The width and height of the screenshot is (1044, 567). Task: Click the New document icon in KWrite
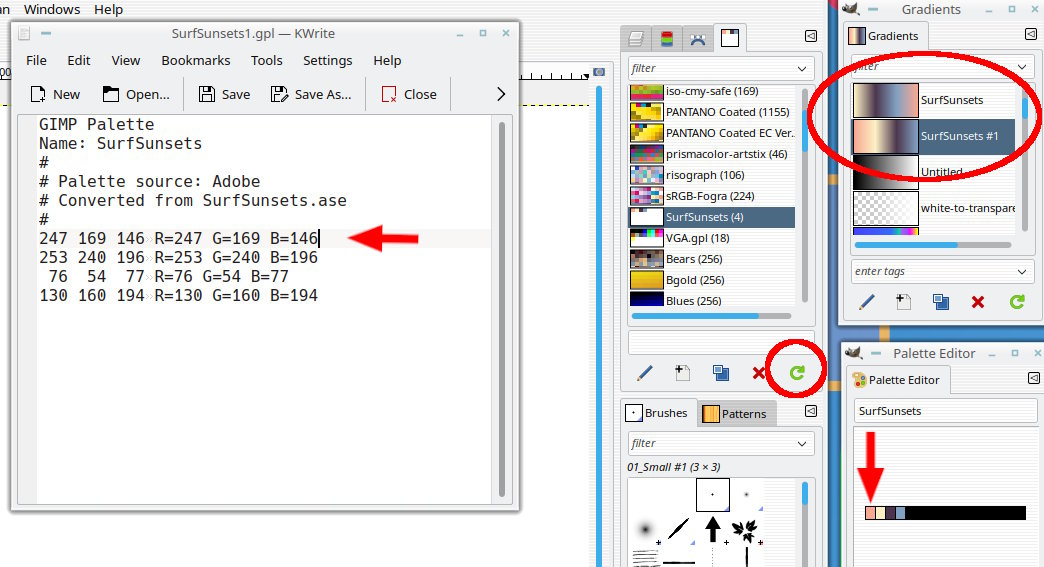38,94
